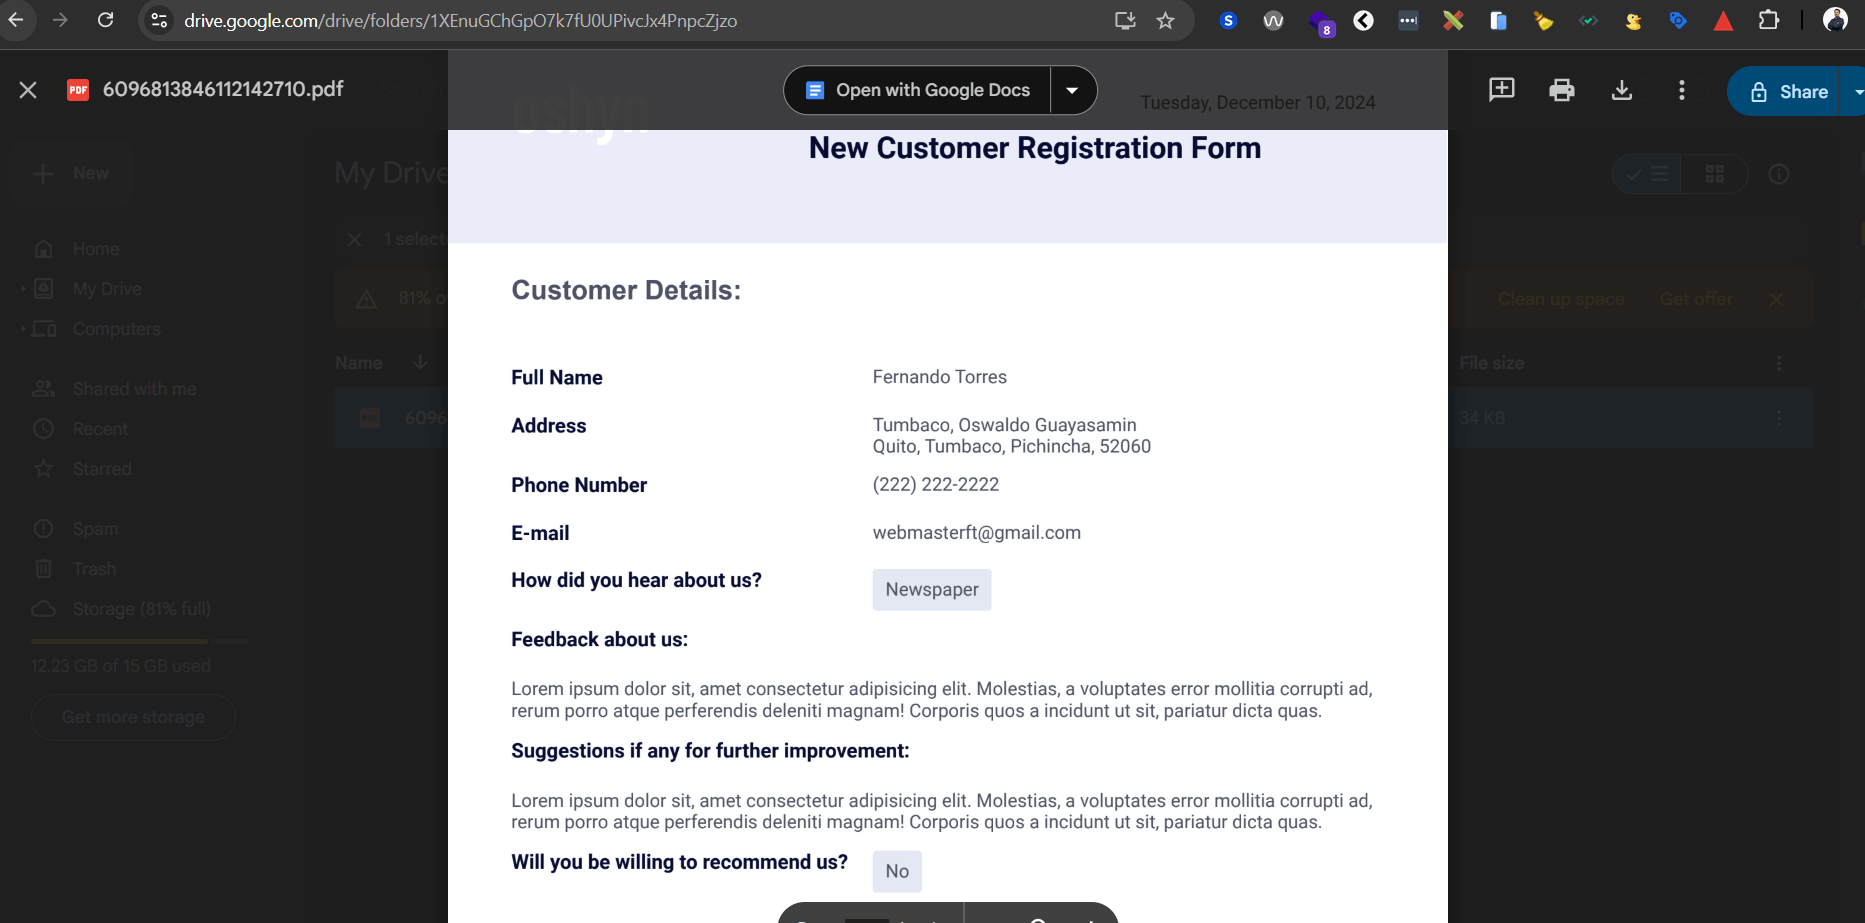This screenshot has height=923, width=1865.
Task: Click Open with Google Docs
Action: 918,90
